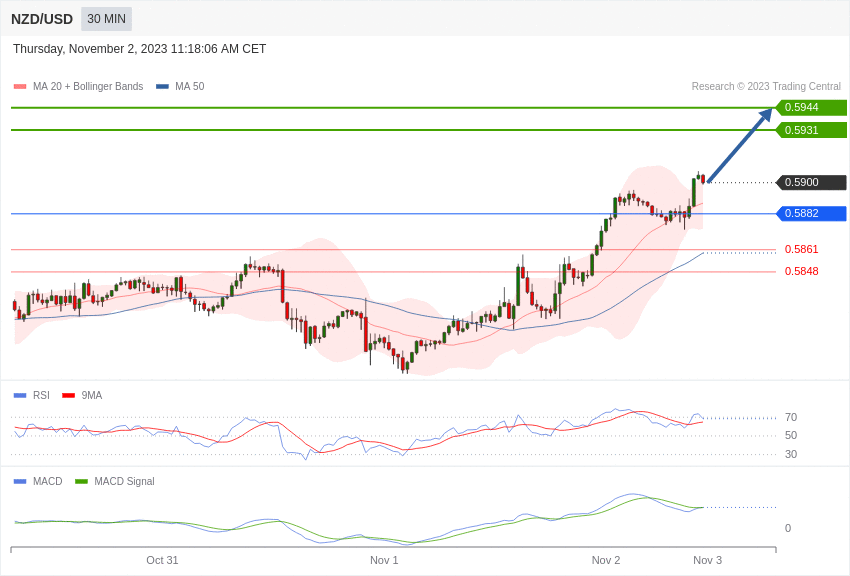Click the RSI legend color swatch
The width and height of the screenshot is (850, 576).
[x=20, y=396]
